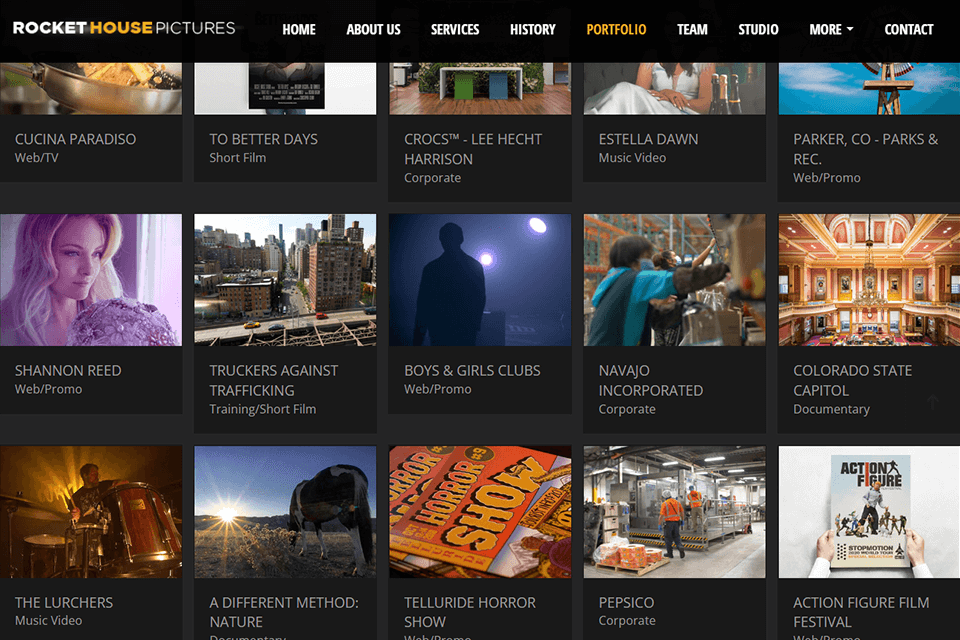This screenshot has height=640, width=960.
Task: Click "Web/Promo" under Parker, CO
Action: click(x=827, y=178)
